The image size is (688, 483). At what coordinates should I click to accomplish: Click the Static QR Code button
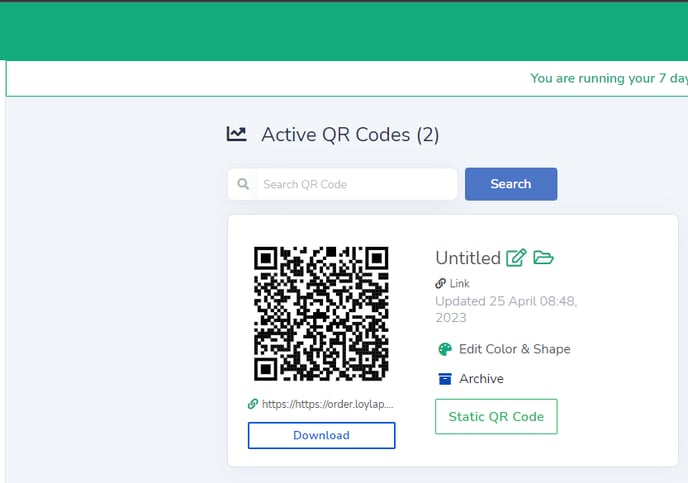pos(496,417)
